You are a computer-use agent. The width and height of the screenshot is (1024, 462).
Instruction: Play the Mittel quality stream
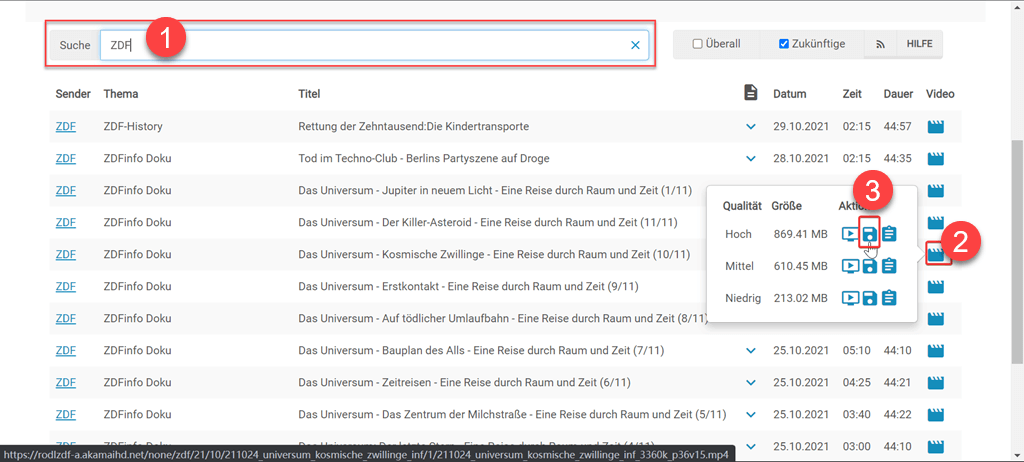coord(850,266)
